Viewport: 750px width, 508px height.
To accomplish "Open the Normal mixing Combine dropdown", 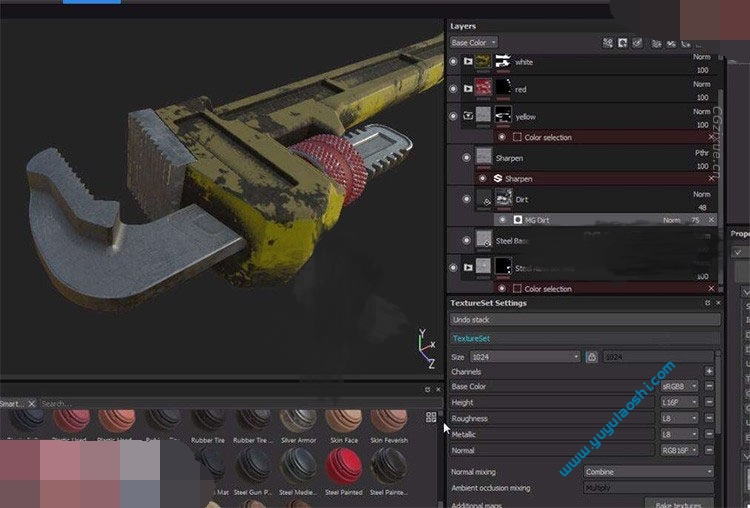I will pos(648,472).
